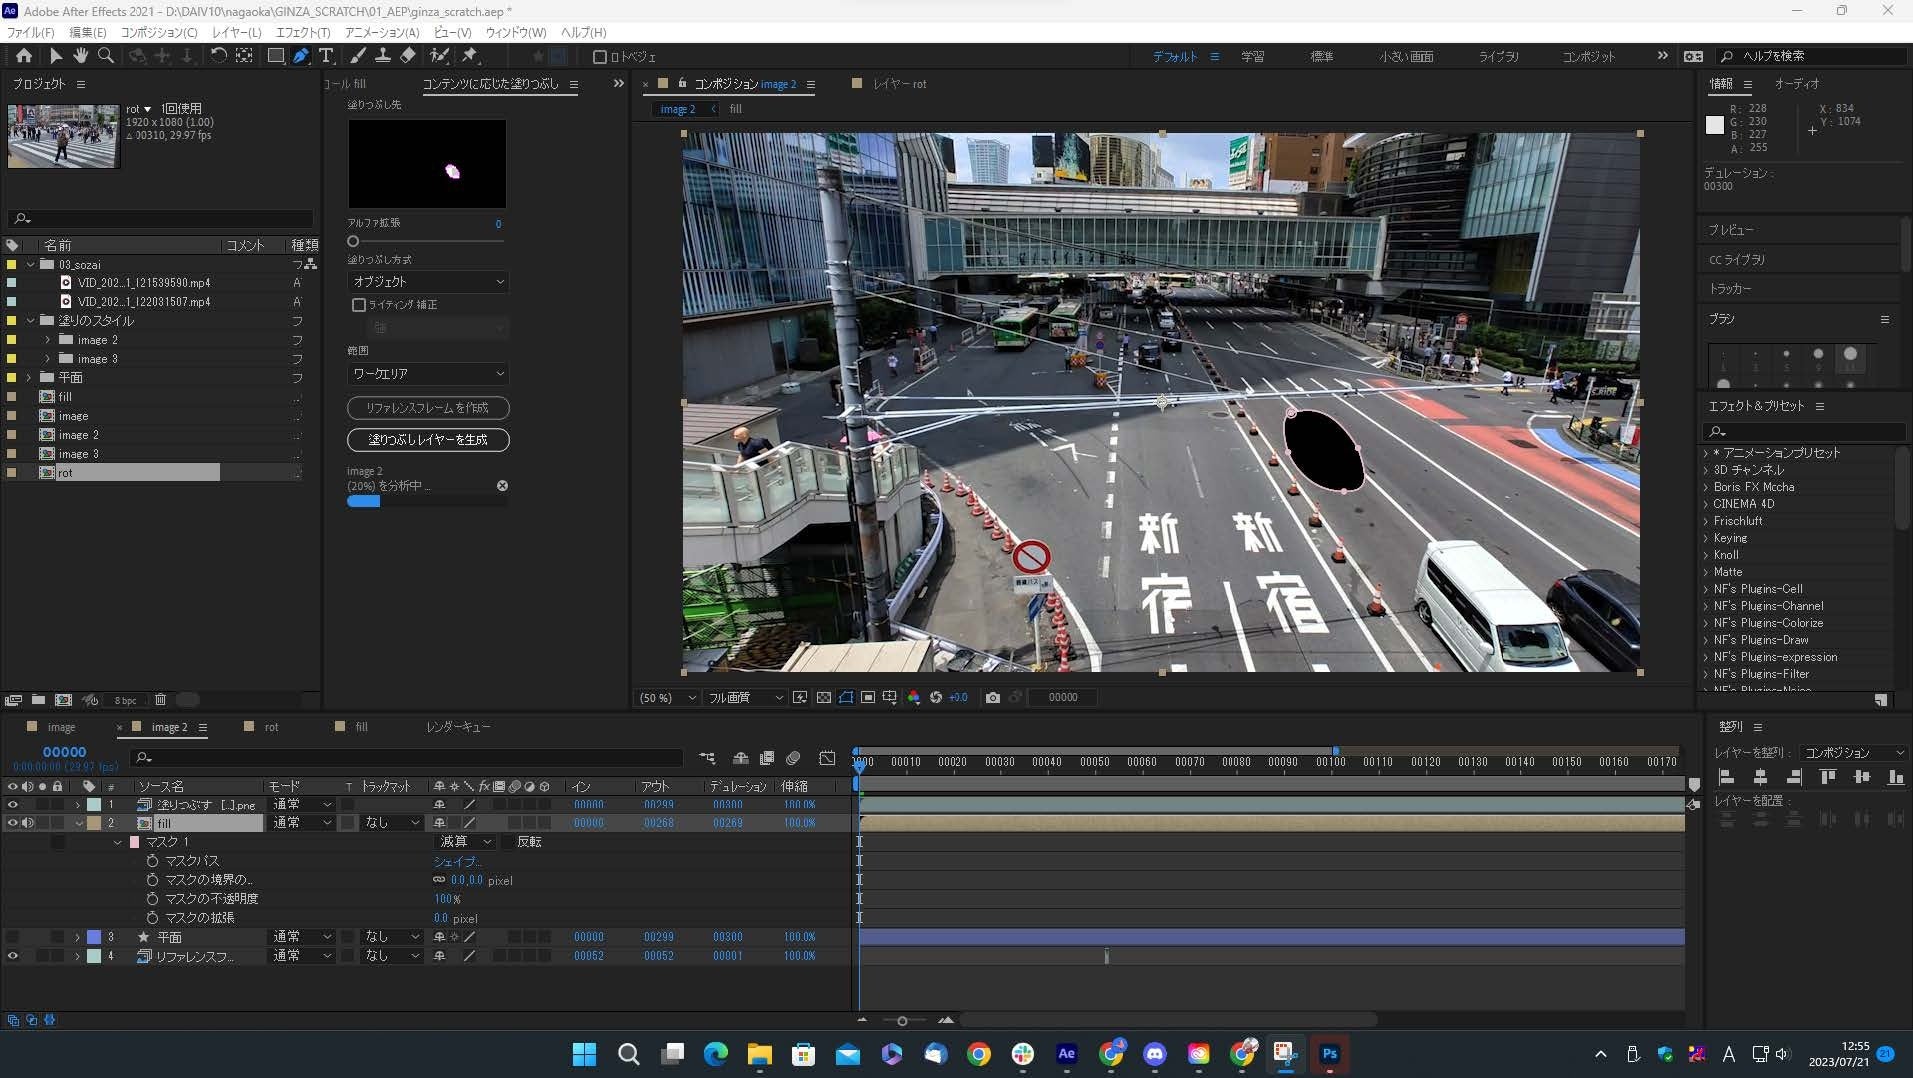Select the Type text tool
1913x1078 pixels.
(326, 56)
